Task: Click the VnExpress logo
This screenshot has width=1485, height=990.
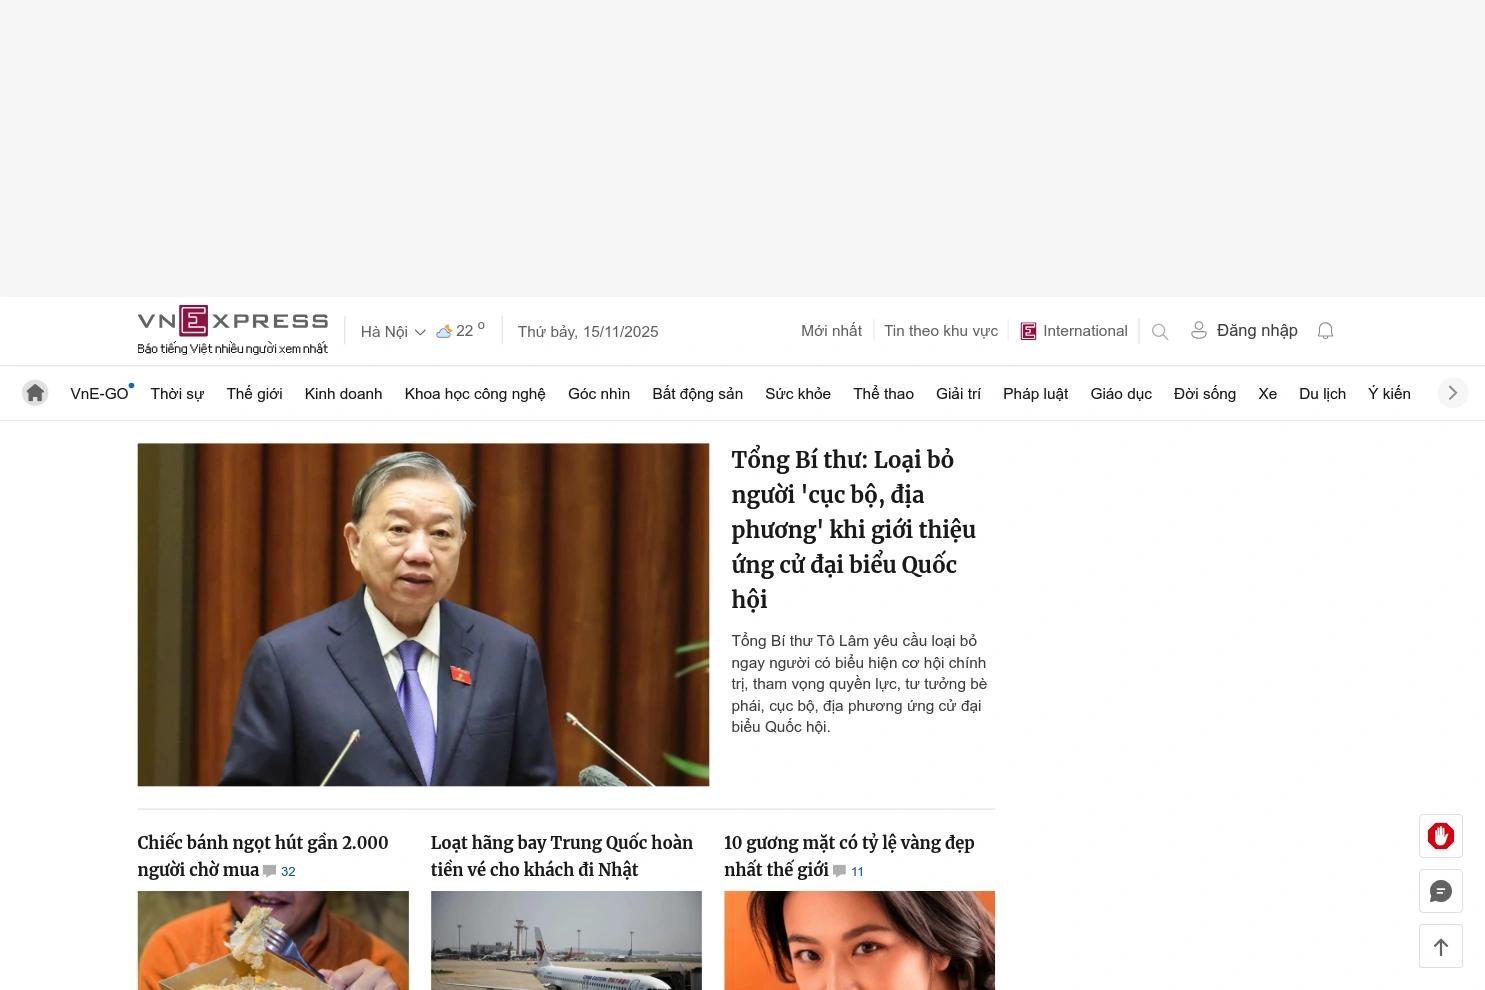Action: 233,321
